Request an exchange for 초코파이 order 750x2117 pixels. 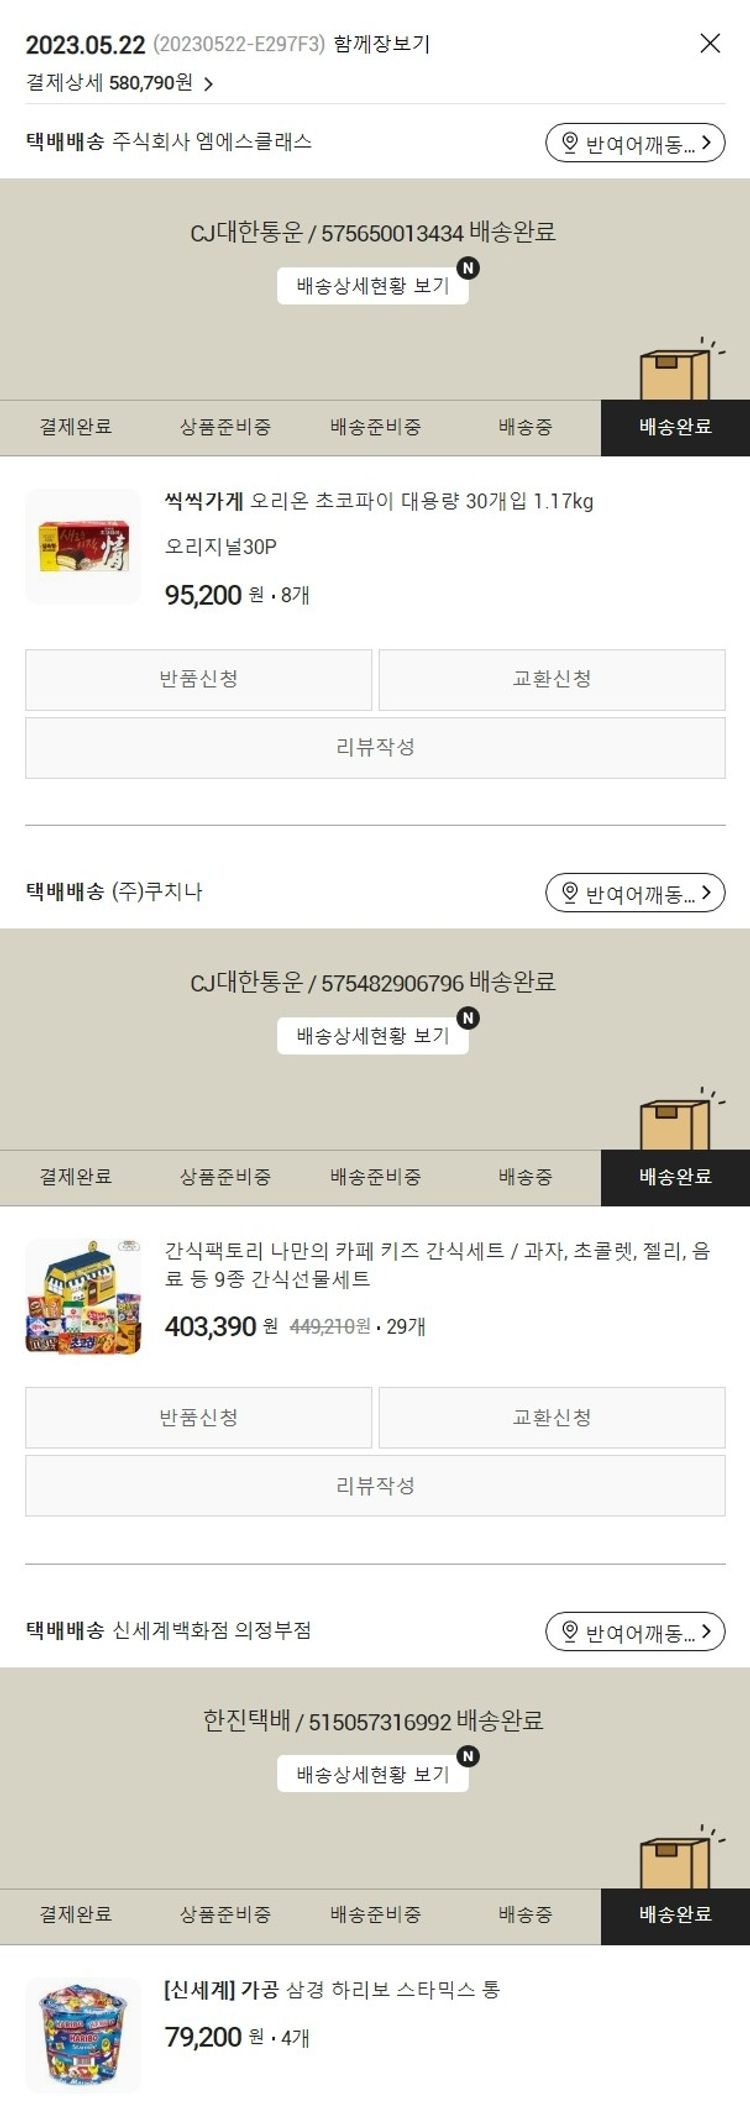tap(552, 680)
